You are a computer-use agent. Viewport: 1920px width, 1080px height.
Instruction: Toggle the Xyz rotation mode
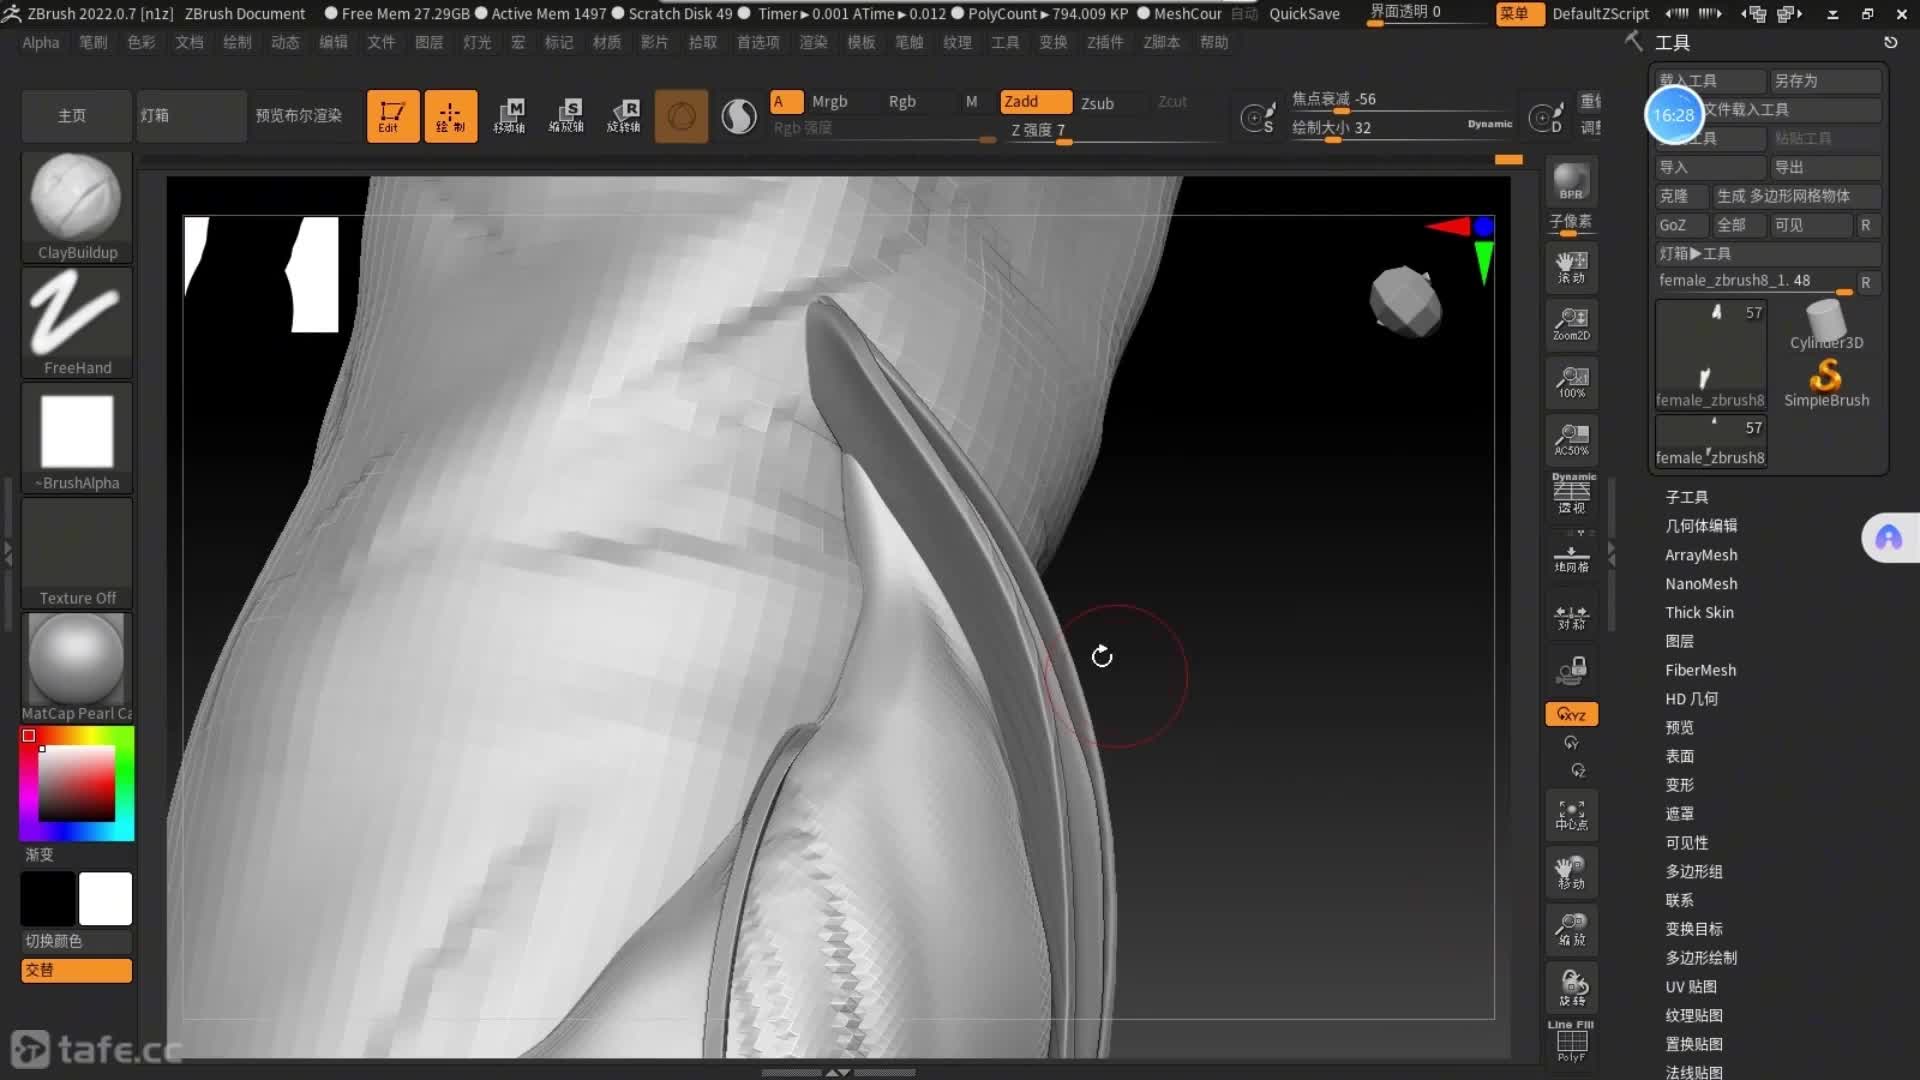pos(1571,714)
